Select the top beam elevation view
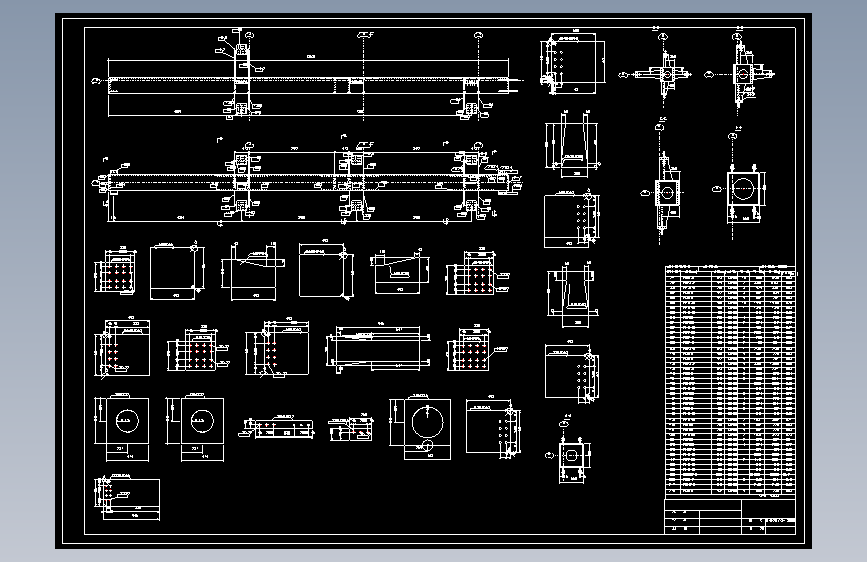The image size is (867, 562). 307,74
